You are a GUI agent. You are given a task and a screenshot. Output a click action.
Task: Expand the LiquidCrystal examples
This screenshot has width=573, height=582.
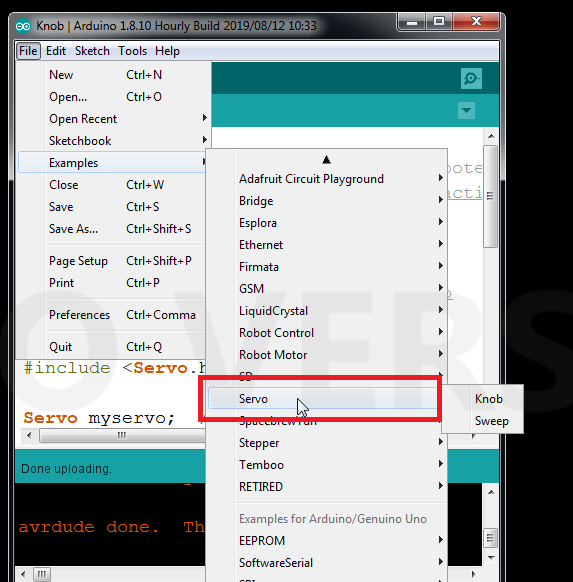click(327, 311)
